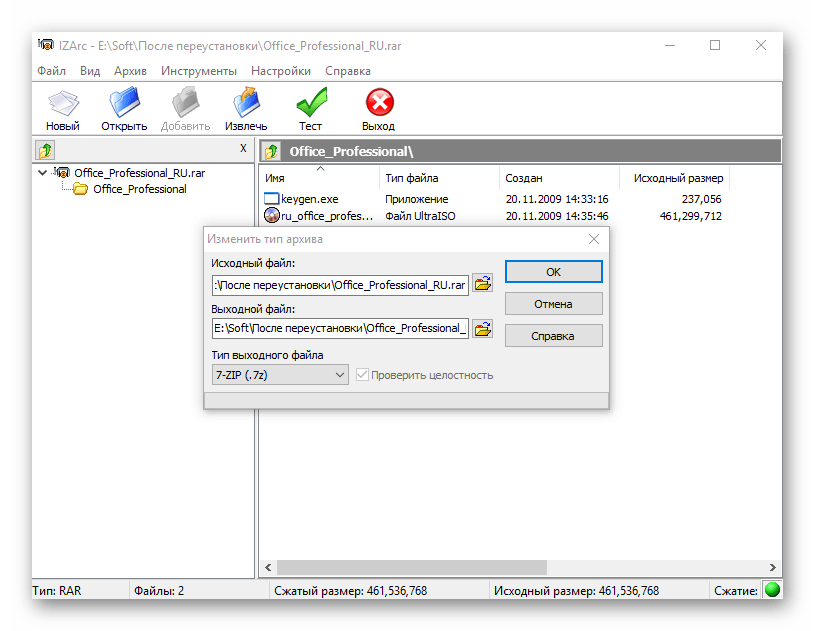The width and height of the screenshot is (815, 631).
Task: Click Сжатый размер: 461,536,768 in status bar
Action: click(x=350, y=591)
